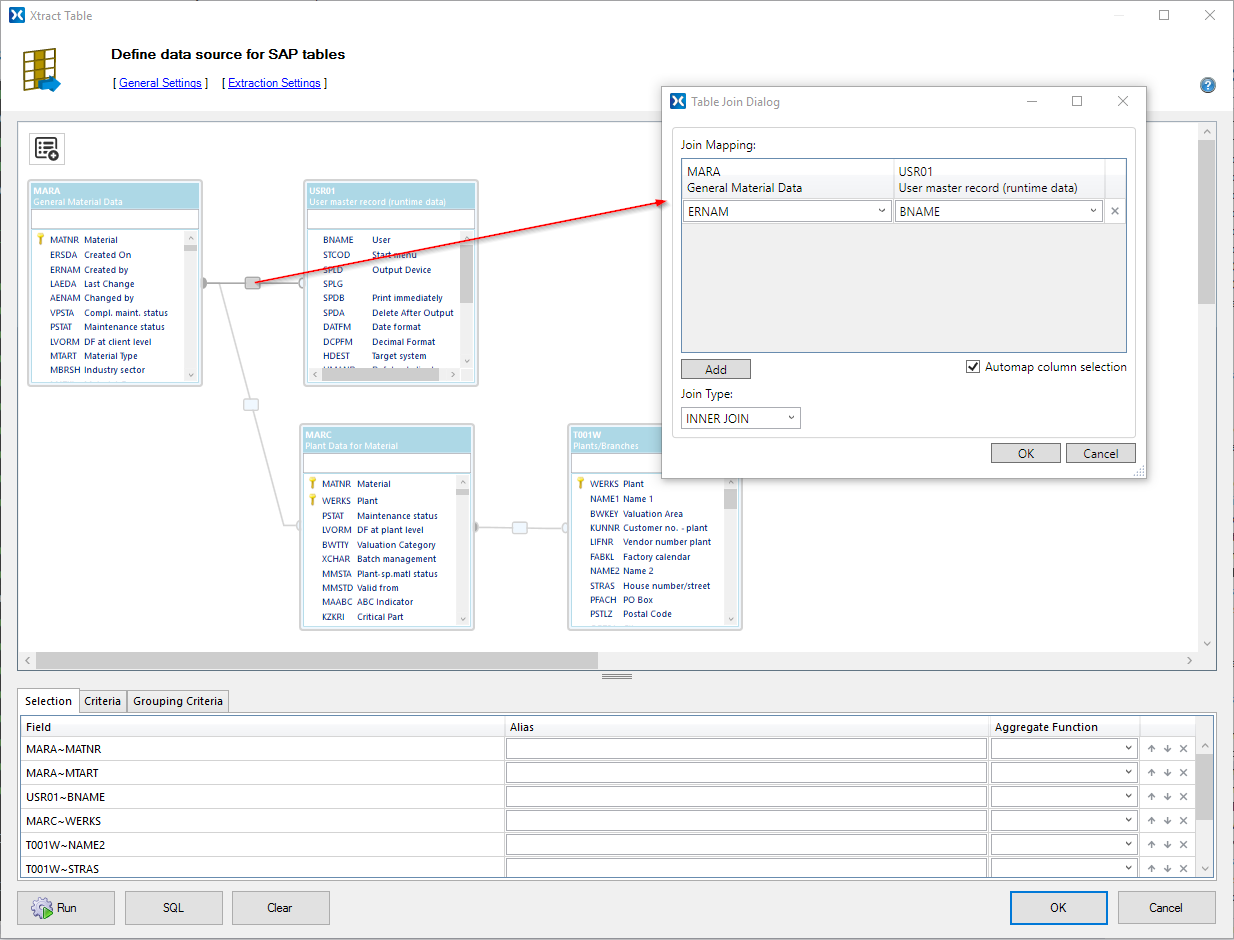Open the Join Type dropdown
The height and width of the screenshot is (940, 1234).
tap(741, 418)
